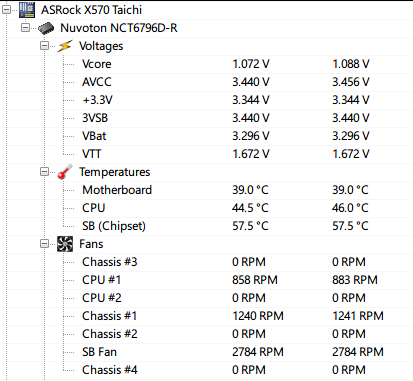This screenshot has width=413, height=381.
Task: Collapse the Voltages section
Action: pos(44,46)
